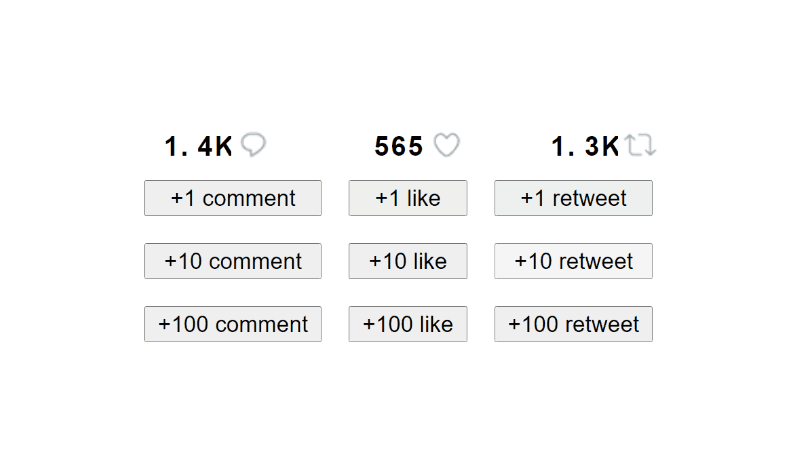Increase likes by one hundred
Screen dimensions: 800x470
pyautogui.click(x=408, y=324)
